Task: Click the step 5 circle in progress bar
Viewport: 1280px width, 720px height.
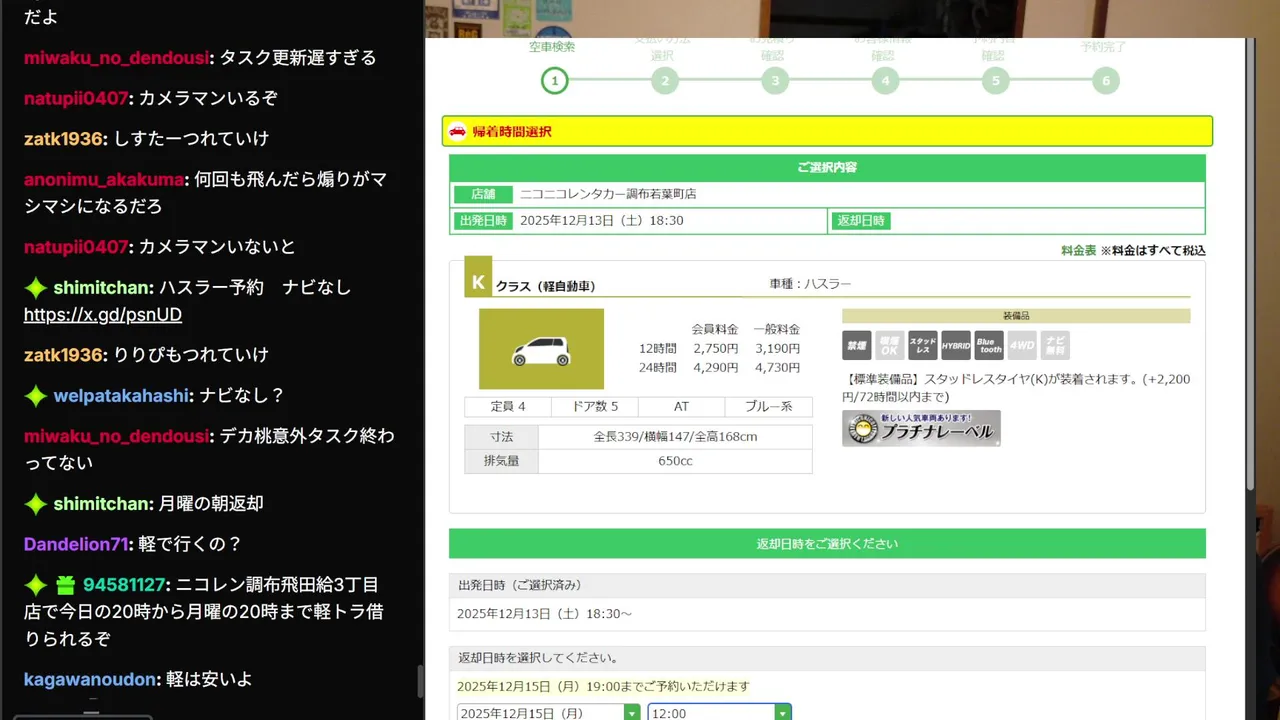Action: 995,81
